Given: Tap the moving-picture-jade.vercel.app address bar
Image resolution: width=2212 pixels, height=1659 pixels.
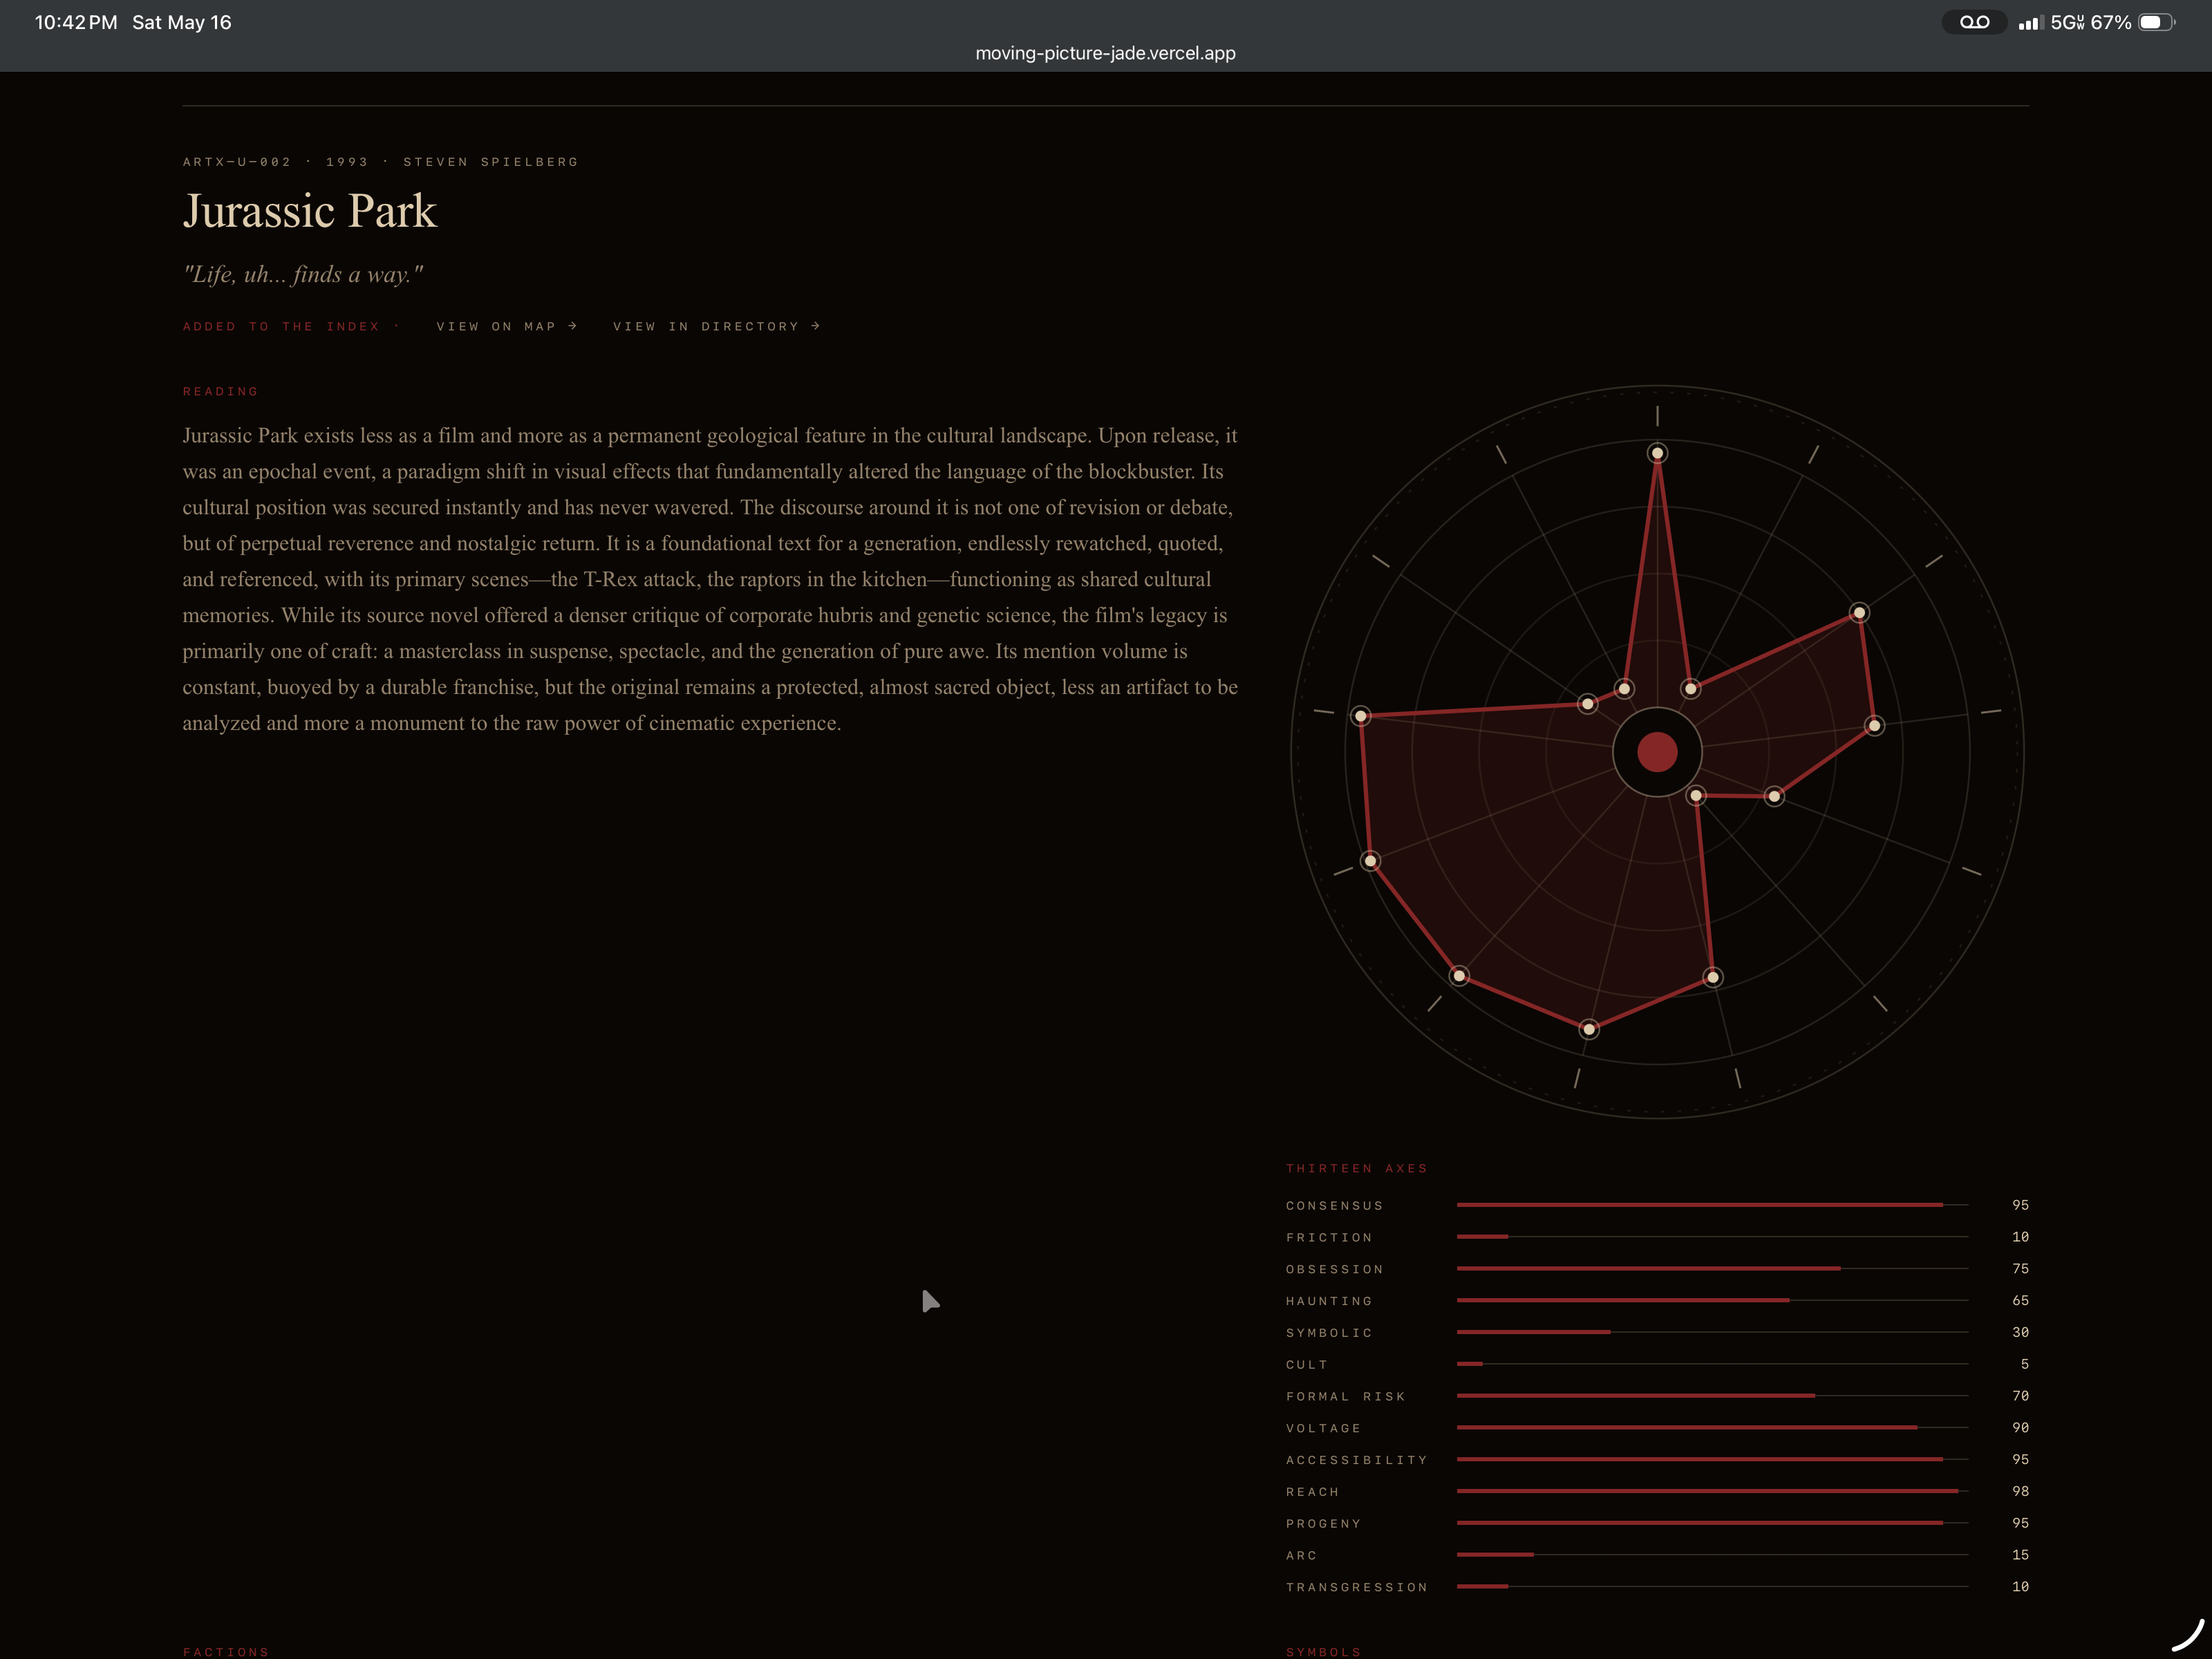Looking at the screenshot, I should pos(1105,53).
